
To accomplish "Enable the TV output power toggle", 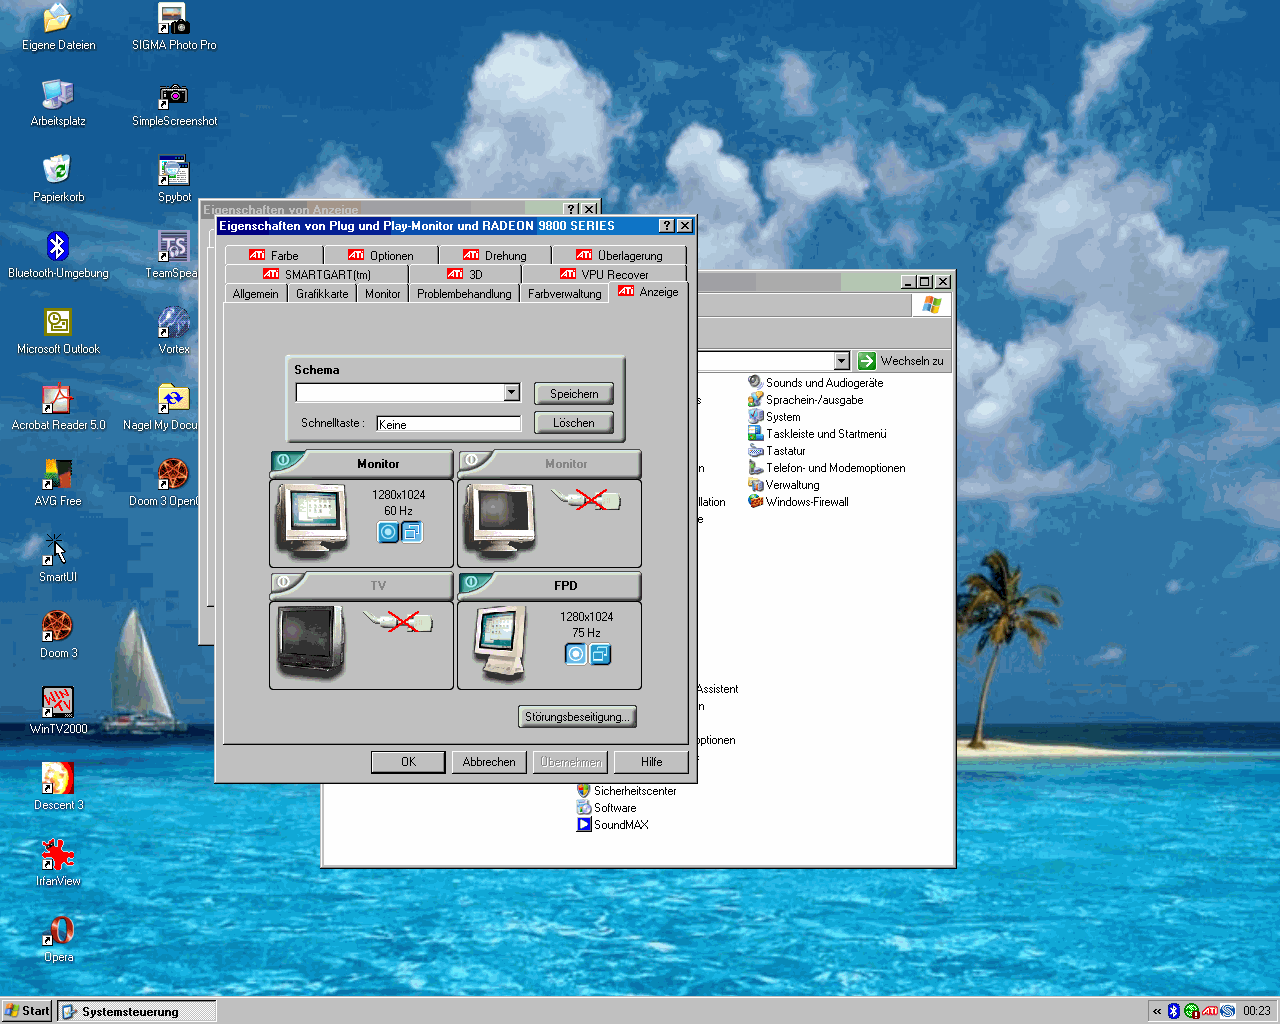I will click(x=284, y=583).
